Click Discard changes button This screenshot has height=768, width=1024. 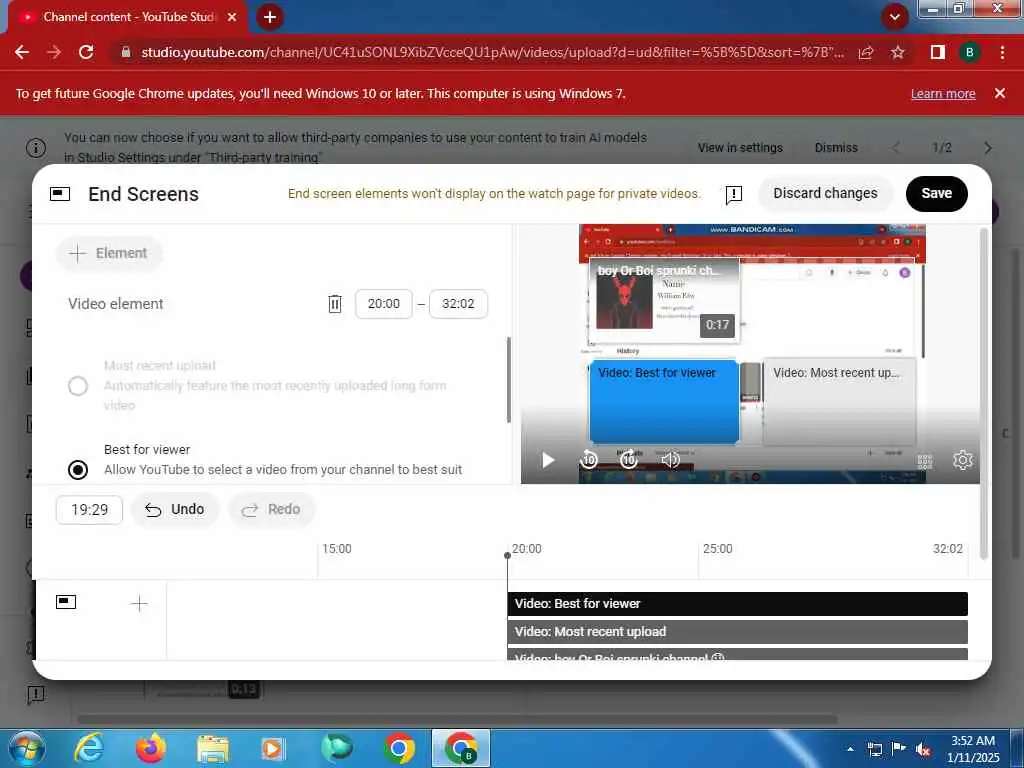825,193
